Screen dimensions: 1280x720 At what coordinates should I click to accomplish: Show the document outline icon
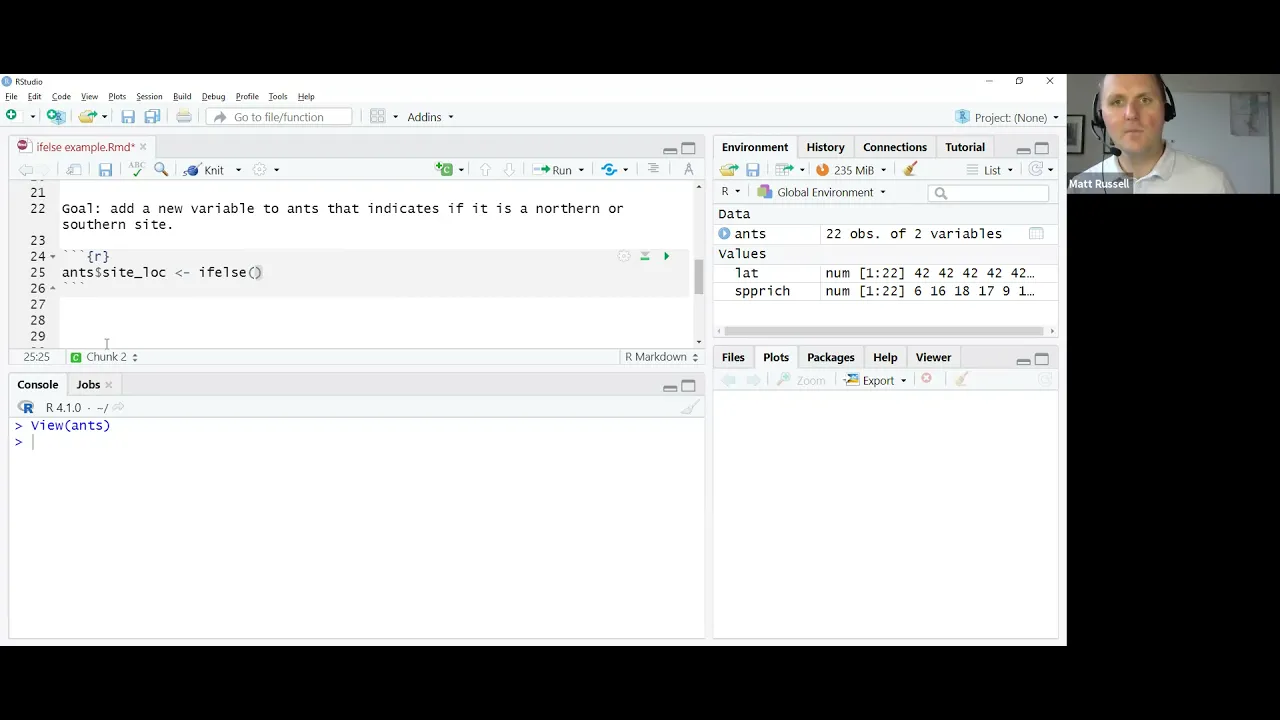653,169
